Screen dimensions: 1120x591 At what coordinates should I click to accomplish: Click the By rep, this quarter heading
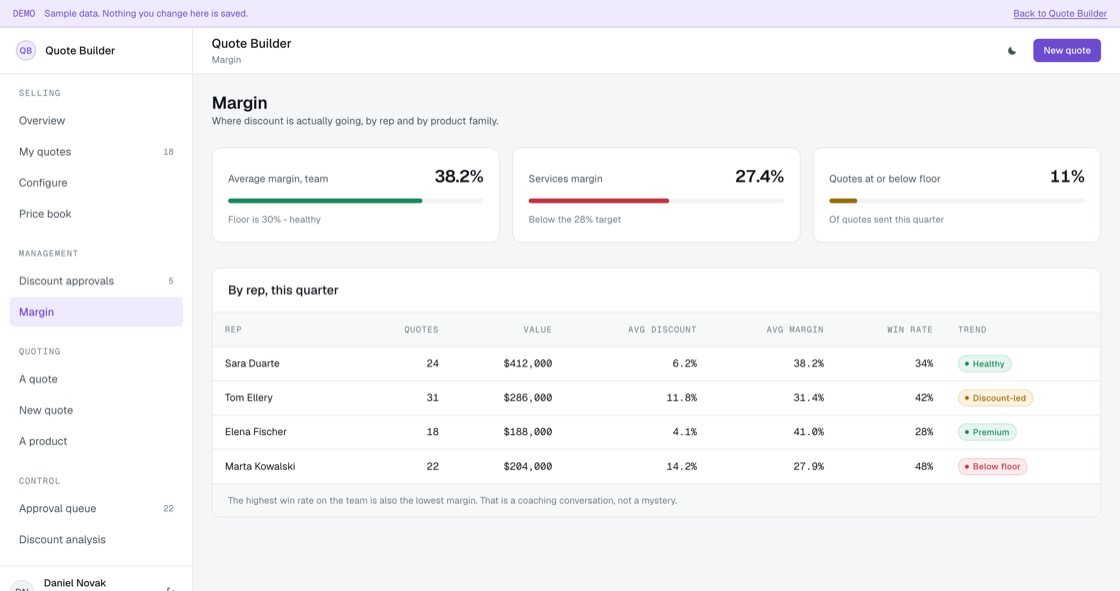[x=283, y=290]
